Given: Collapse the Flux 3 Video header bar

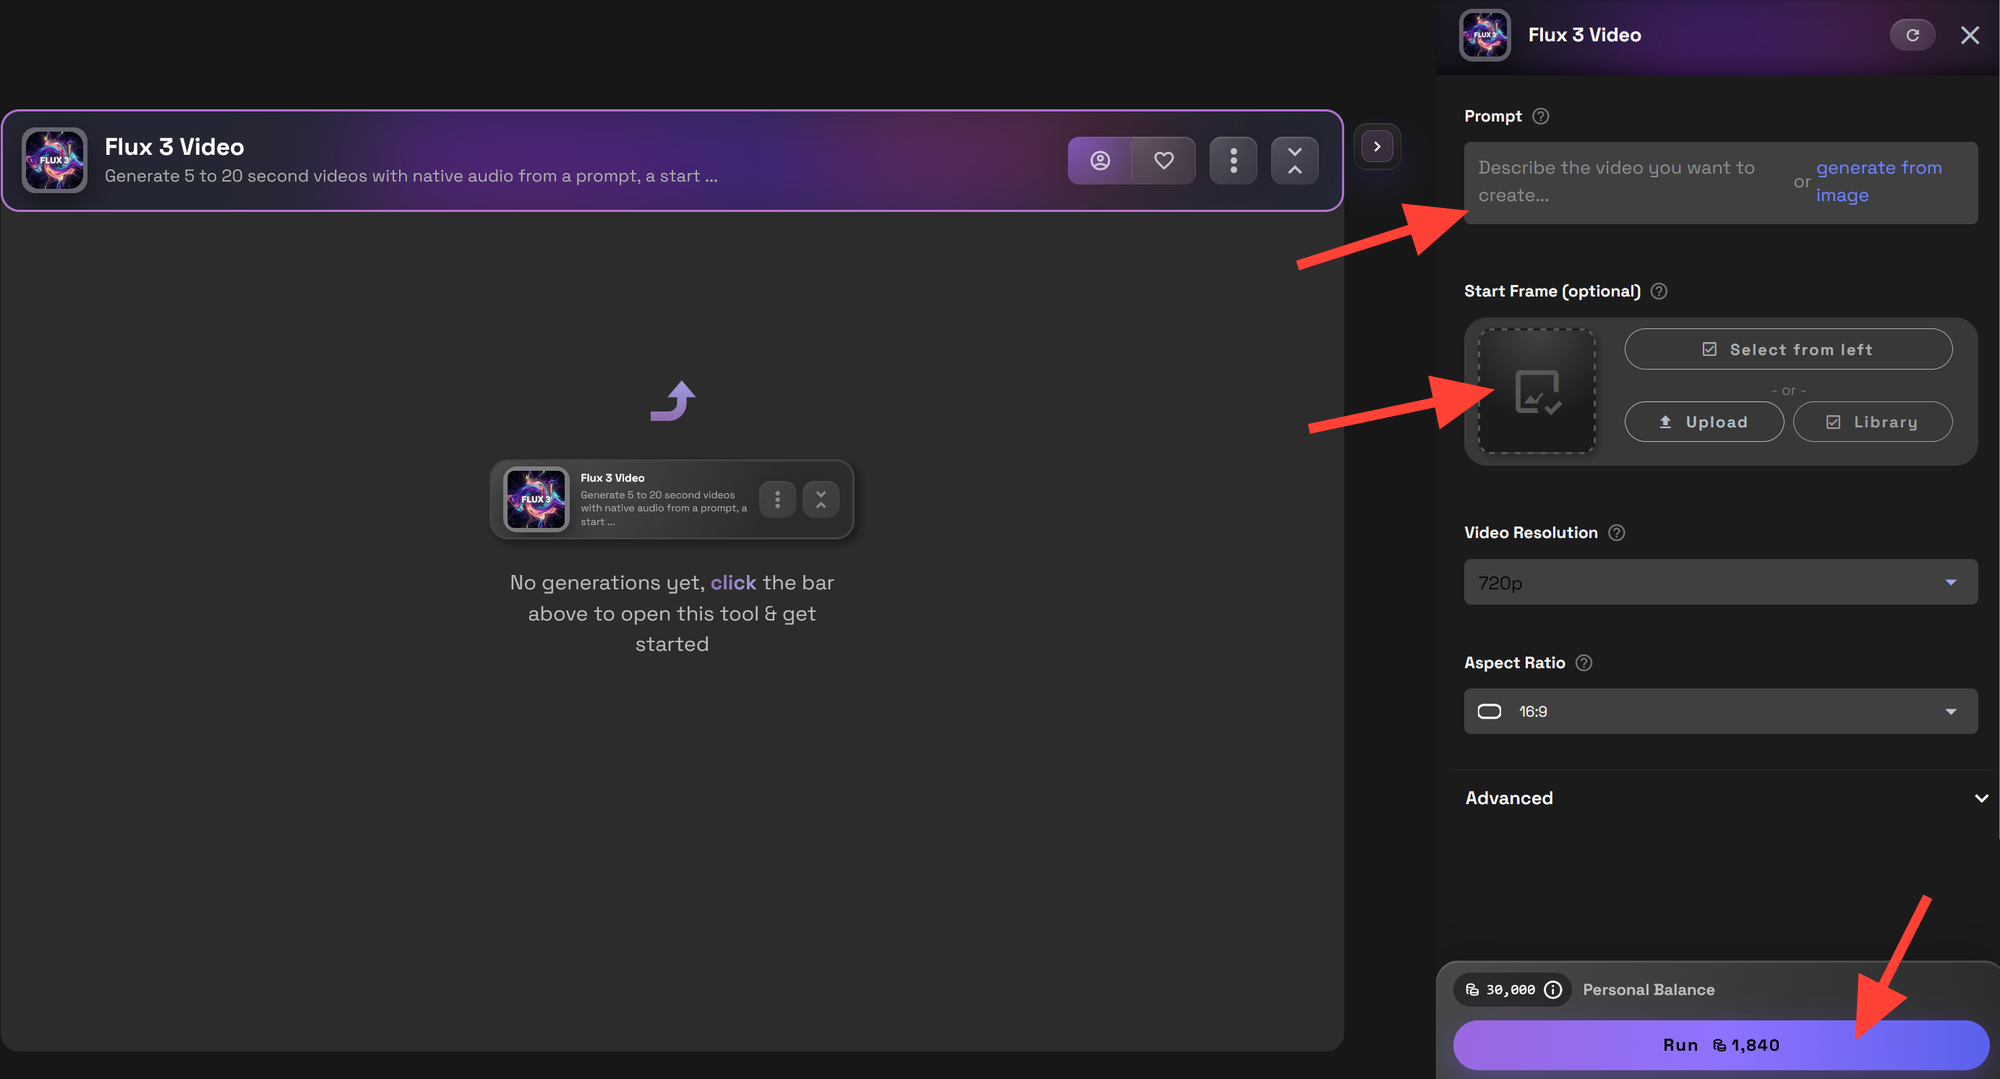Looking at the screenshot, I should click(x=1295, y=160).
